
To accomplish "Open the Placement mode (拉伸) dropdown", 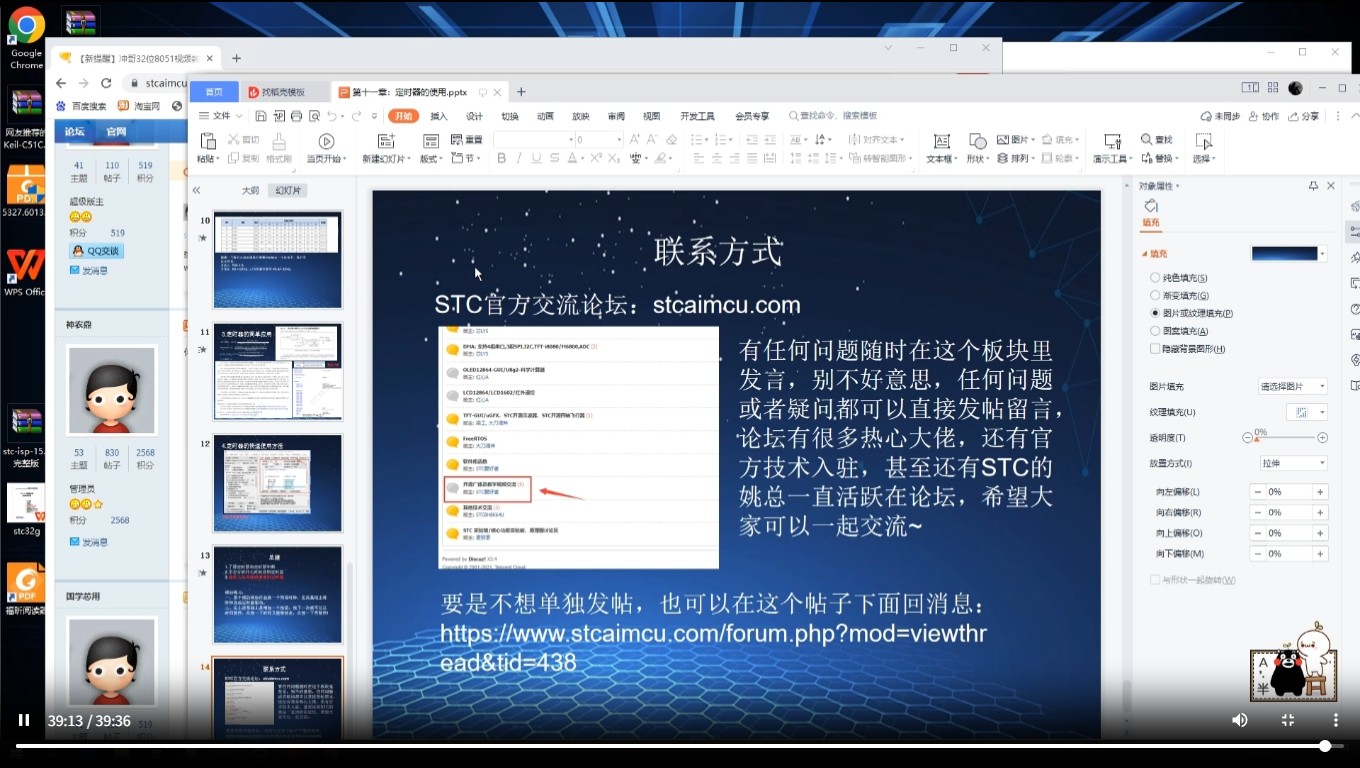I will (1294, 463).
